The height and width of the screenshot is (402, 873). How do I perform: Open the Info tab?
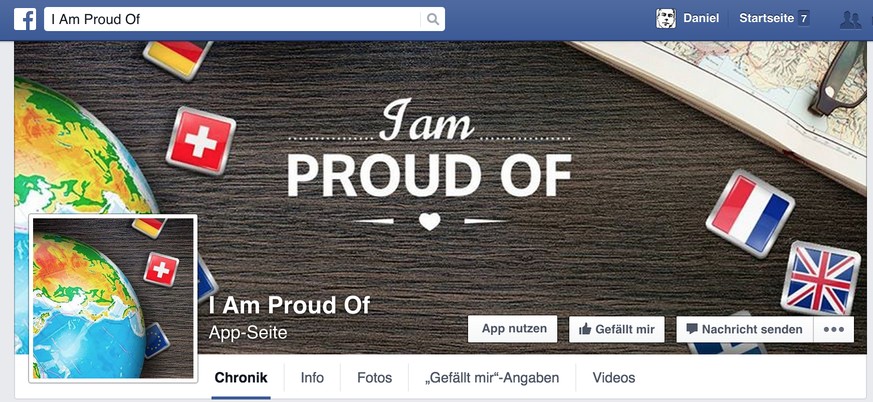tap(312, 378)
